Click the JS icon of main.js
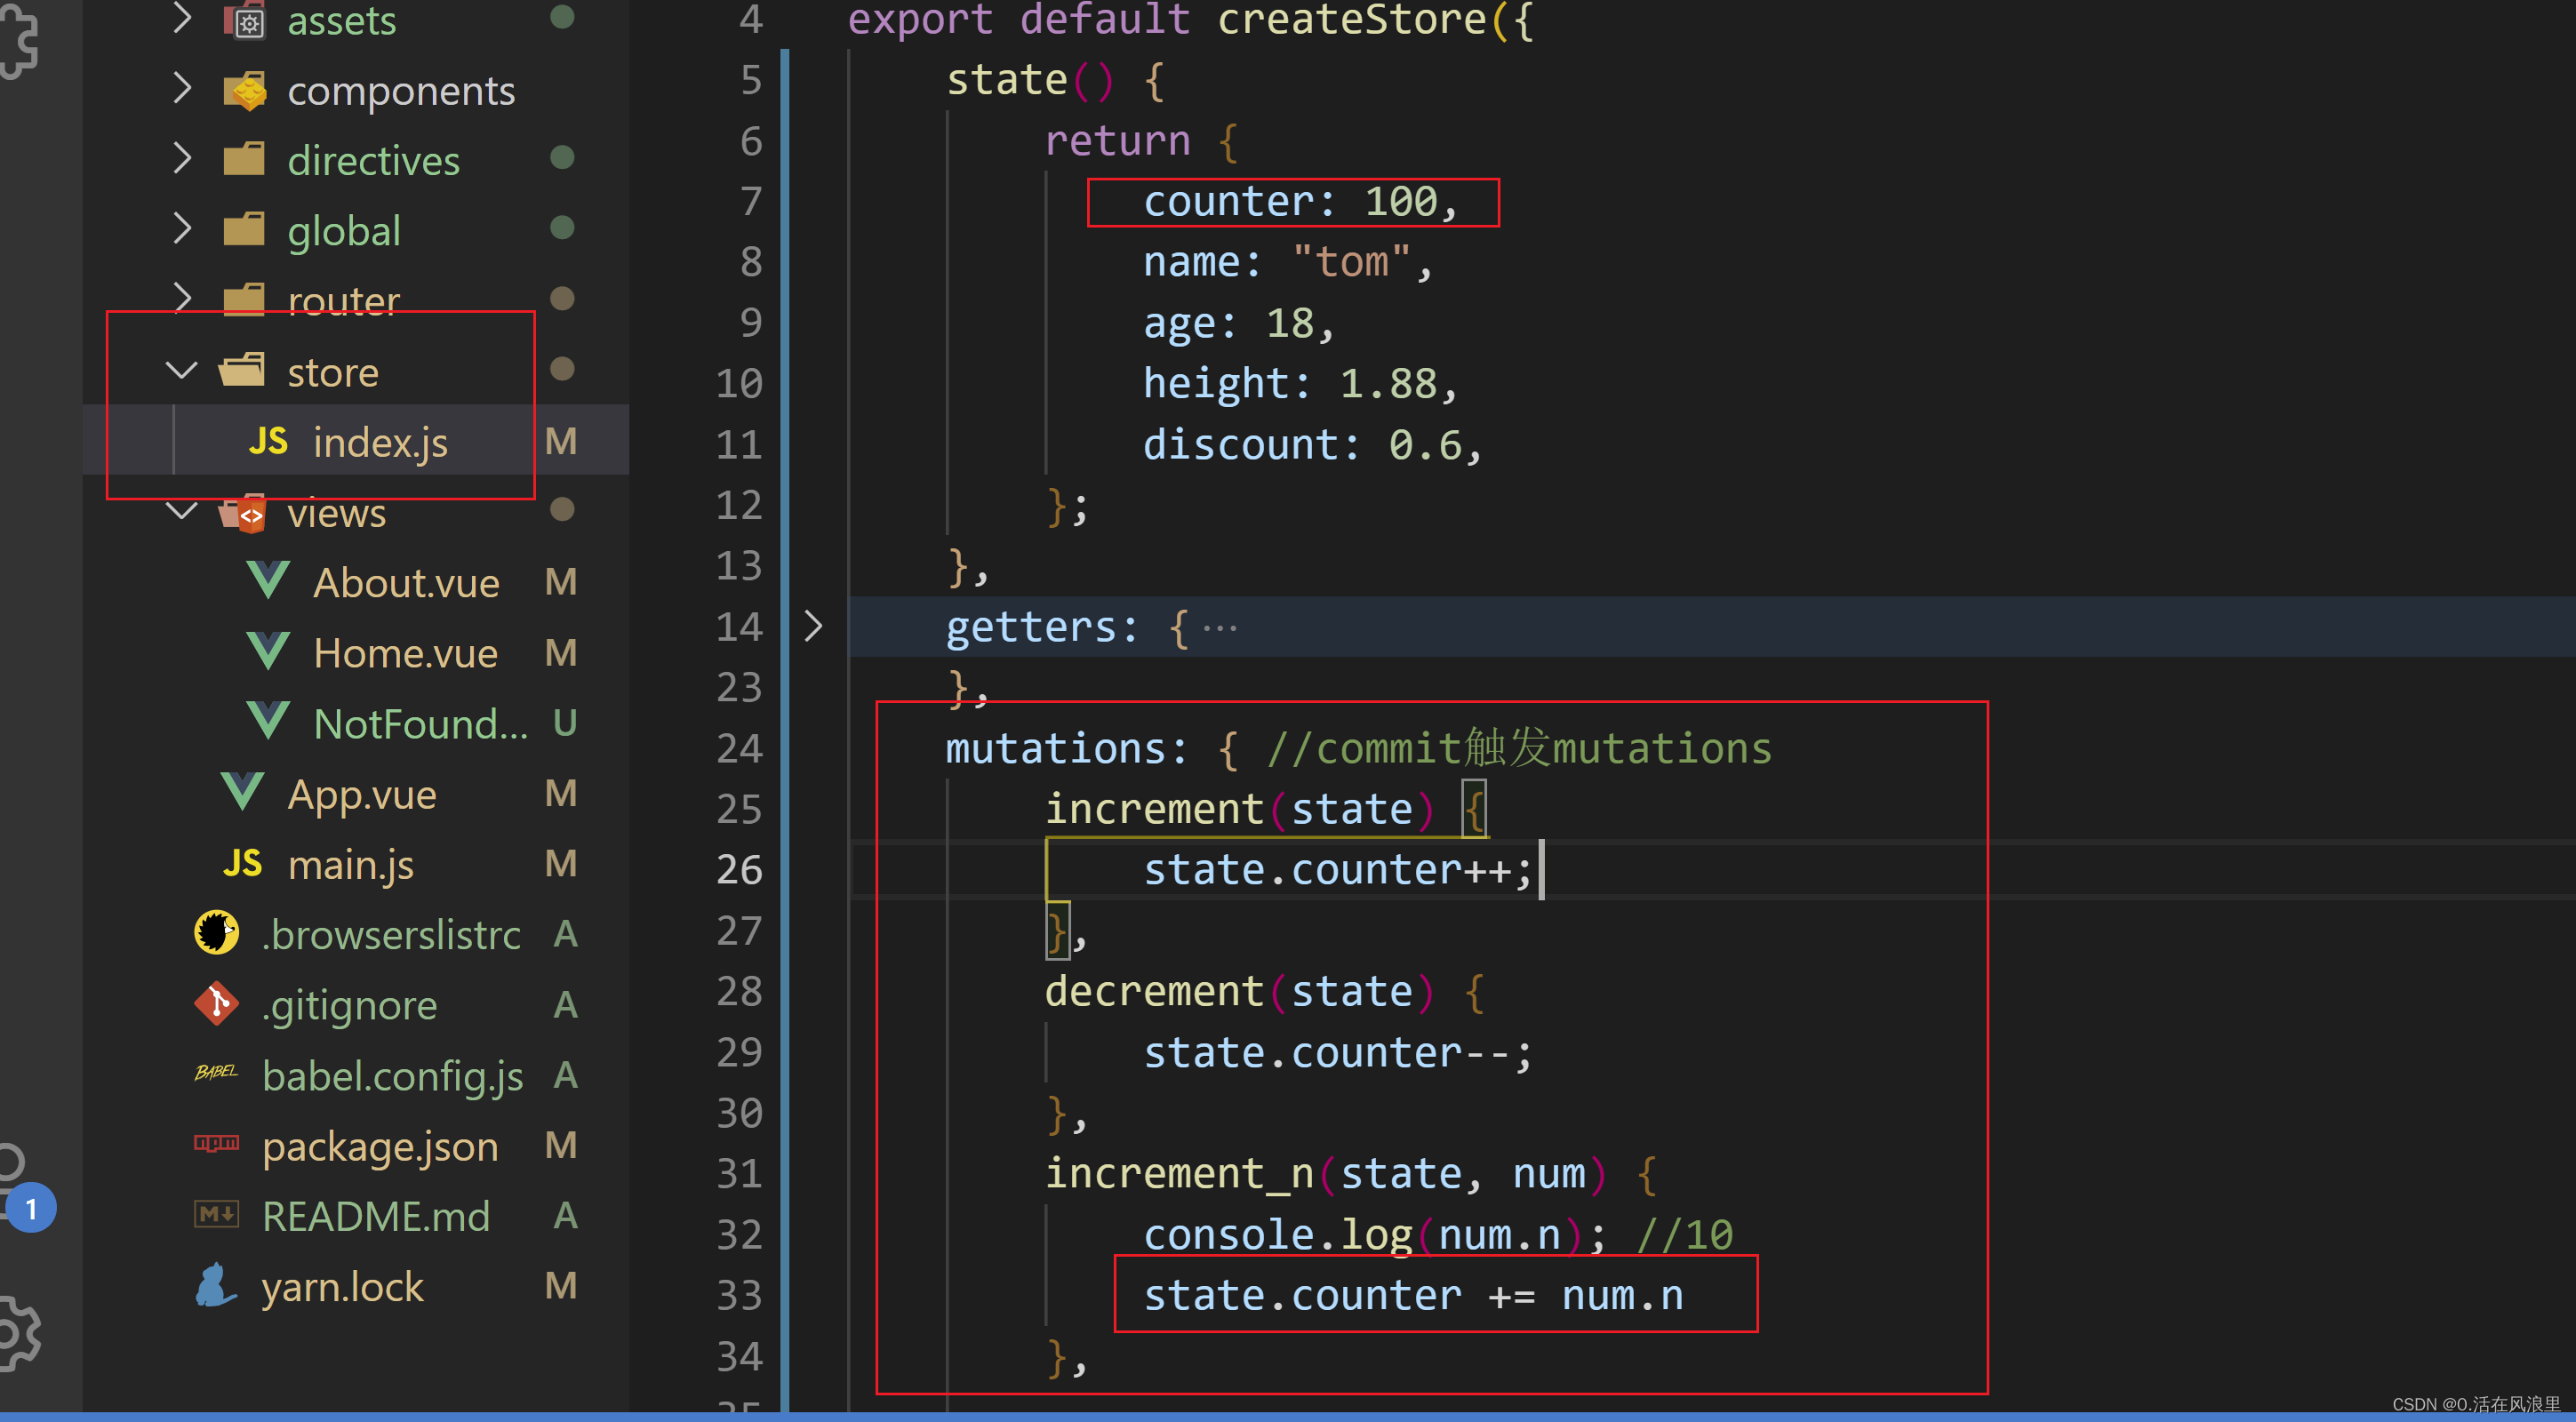The height and width of the screenshot is (1422, 2576). tap(242, 863)
